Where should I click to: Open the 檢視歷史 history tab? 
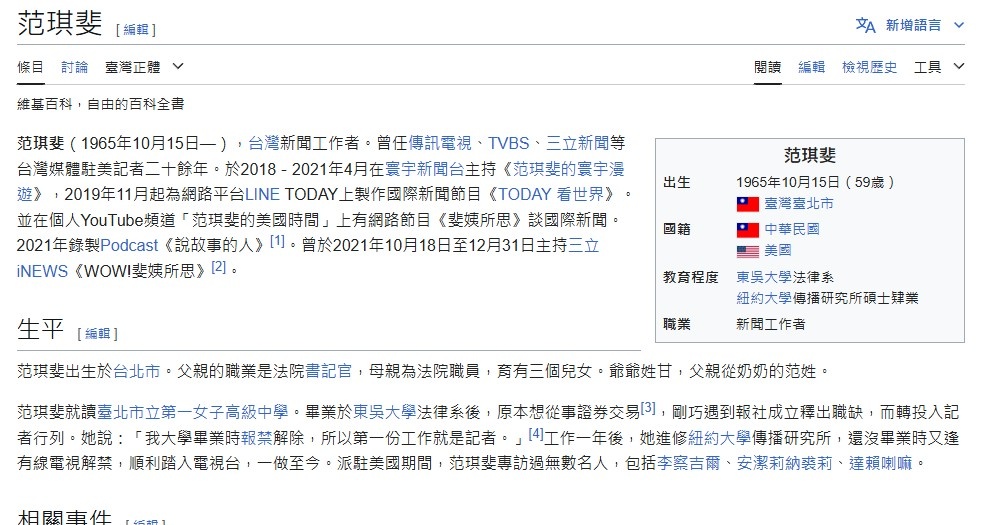pyautogui.click(x=869, y=67)
